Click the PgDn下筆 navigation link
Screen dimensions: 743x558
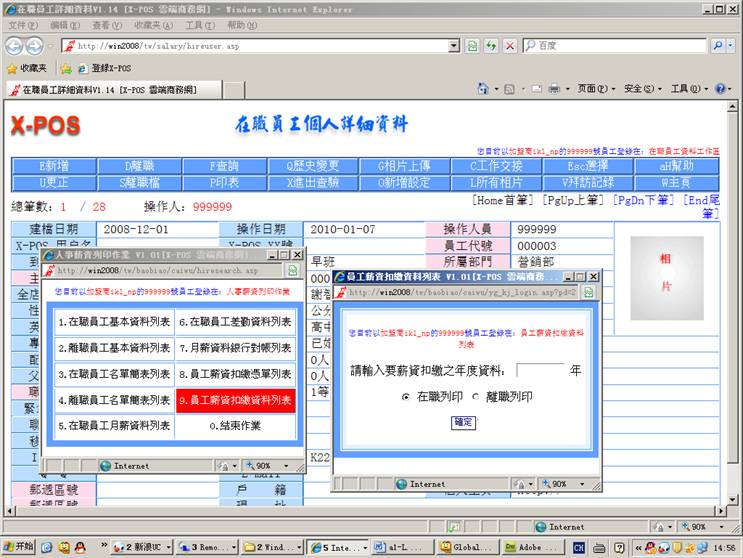[643, 201]
